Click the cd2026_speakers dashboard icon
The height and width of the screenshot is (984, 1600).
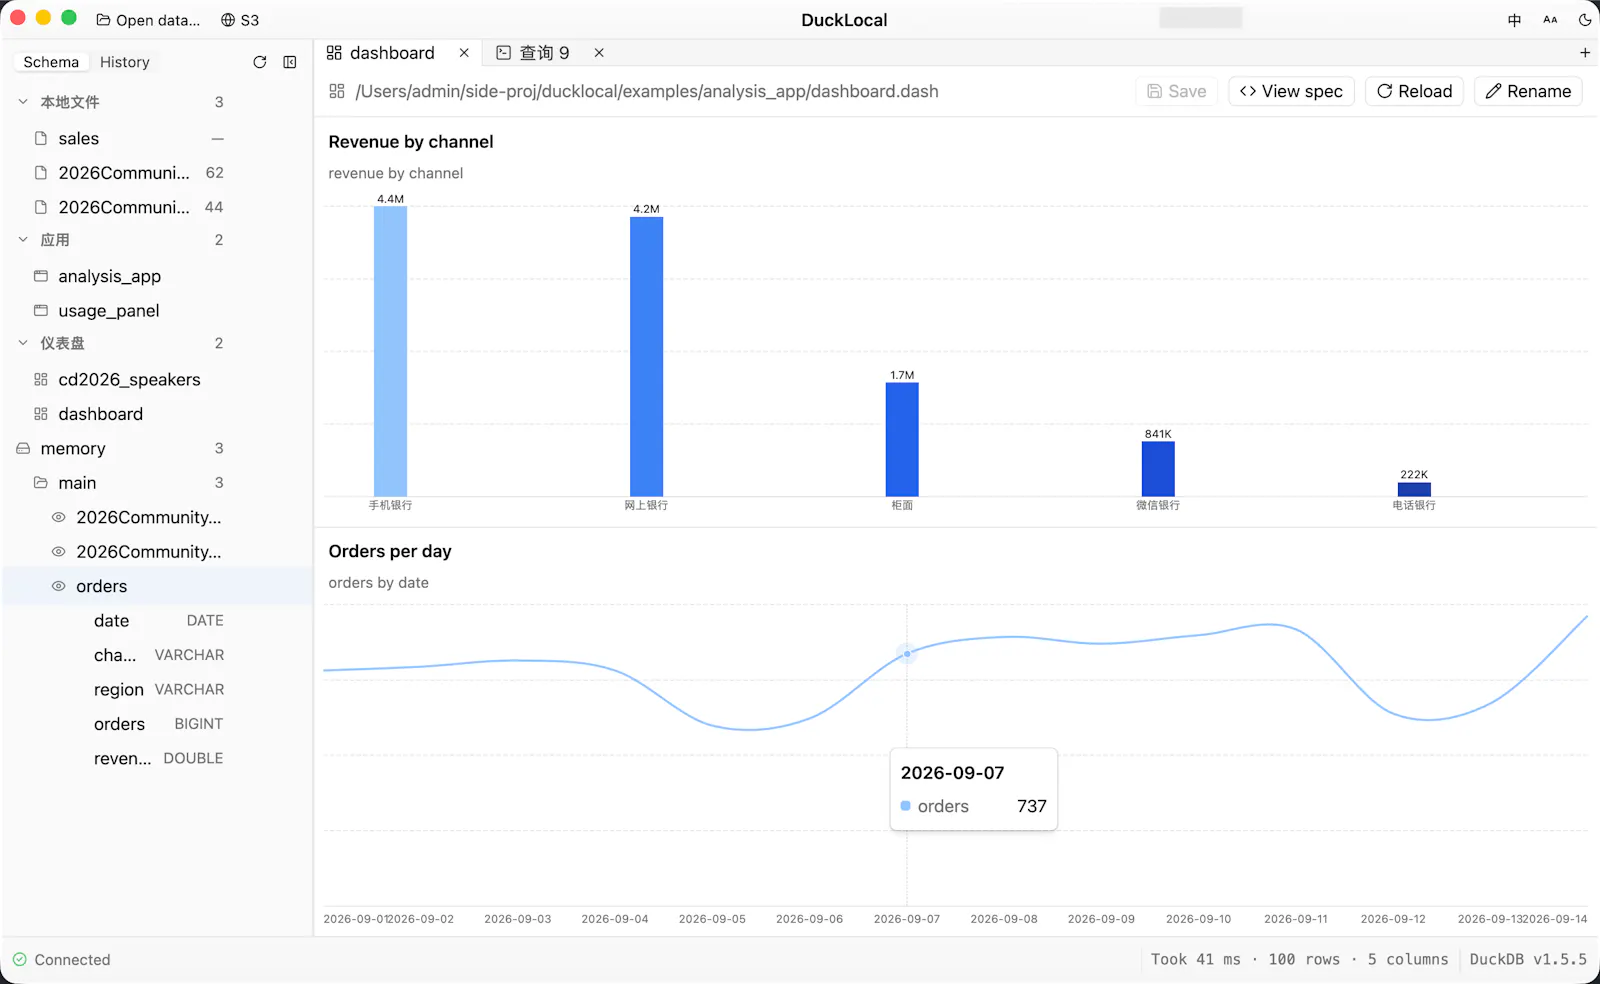point(41,379)
